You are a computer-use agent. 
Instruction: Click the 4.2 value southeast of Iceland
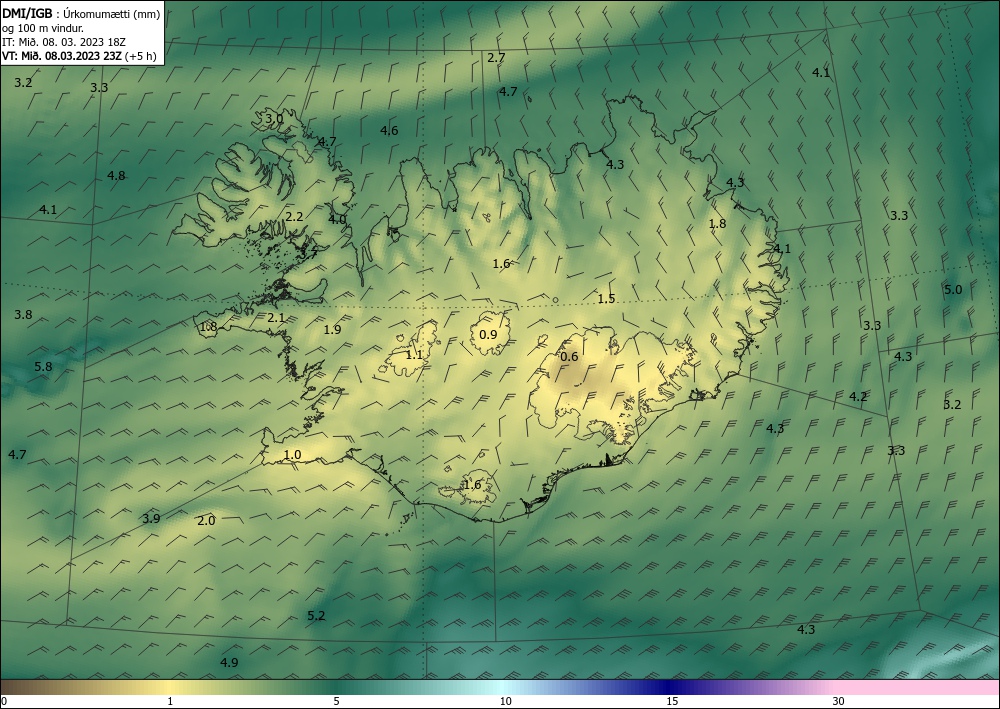click(x=858, y=397)
